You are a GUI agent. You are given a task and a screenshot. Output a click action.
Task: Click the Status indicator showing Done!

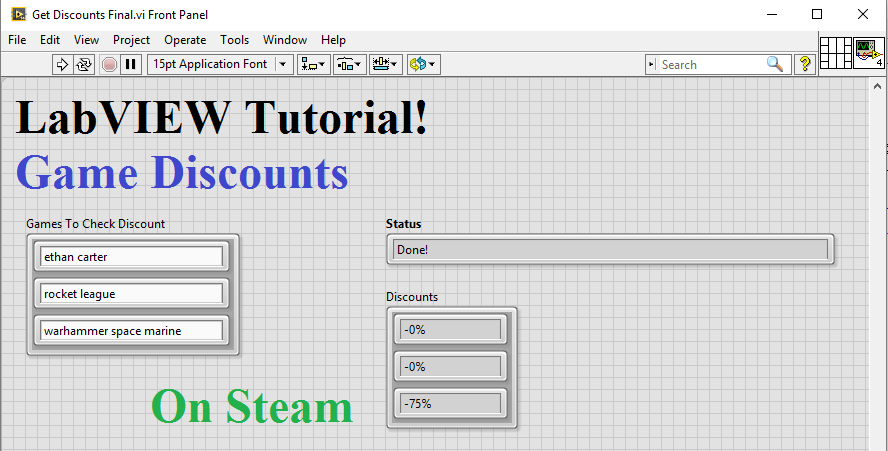click(610, 249)
